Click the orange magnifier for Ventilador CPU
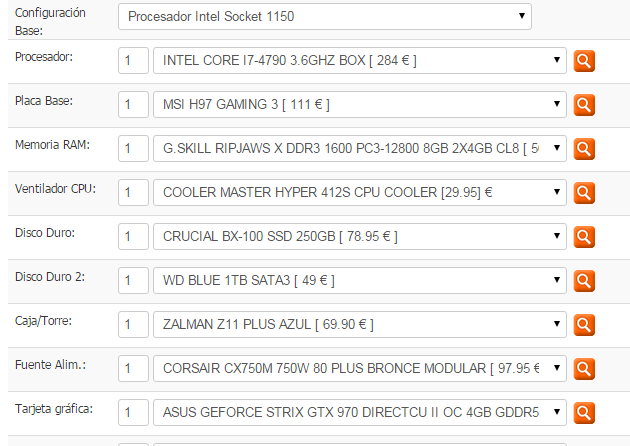The image size is (630, 446). coord(584,193)
